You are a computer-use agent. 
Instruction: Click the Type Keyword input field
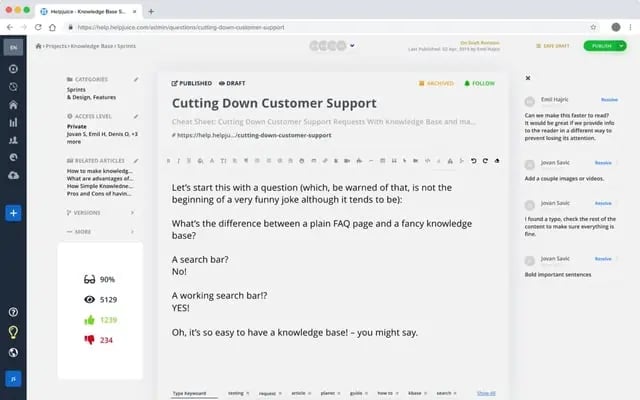(194, 393)
